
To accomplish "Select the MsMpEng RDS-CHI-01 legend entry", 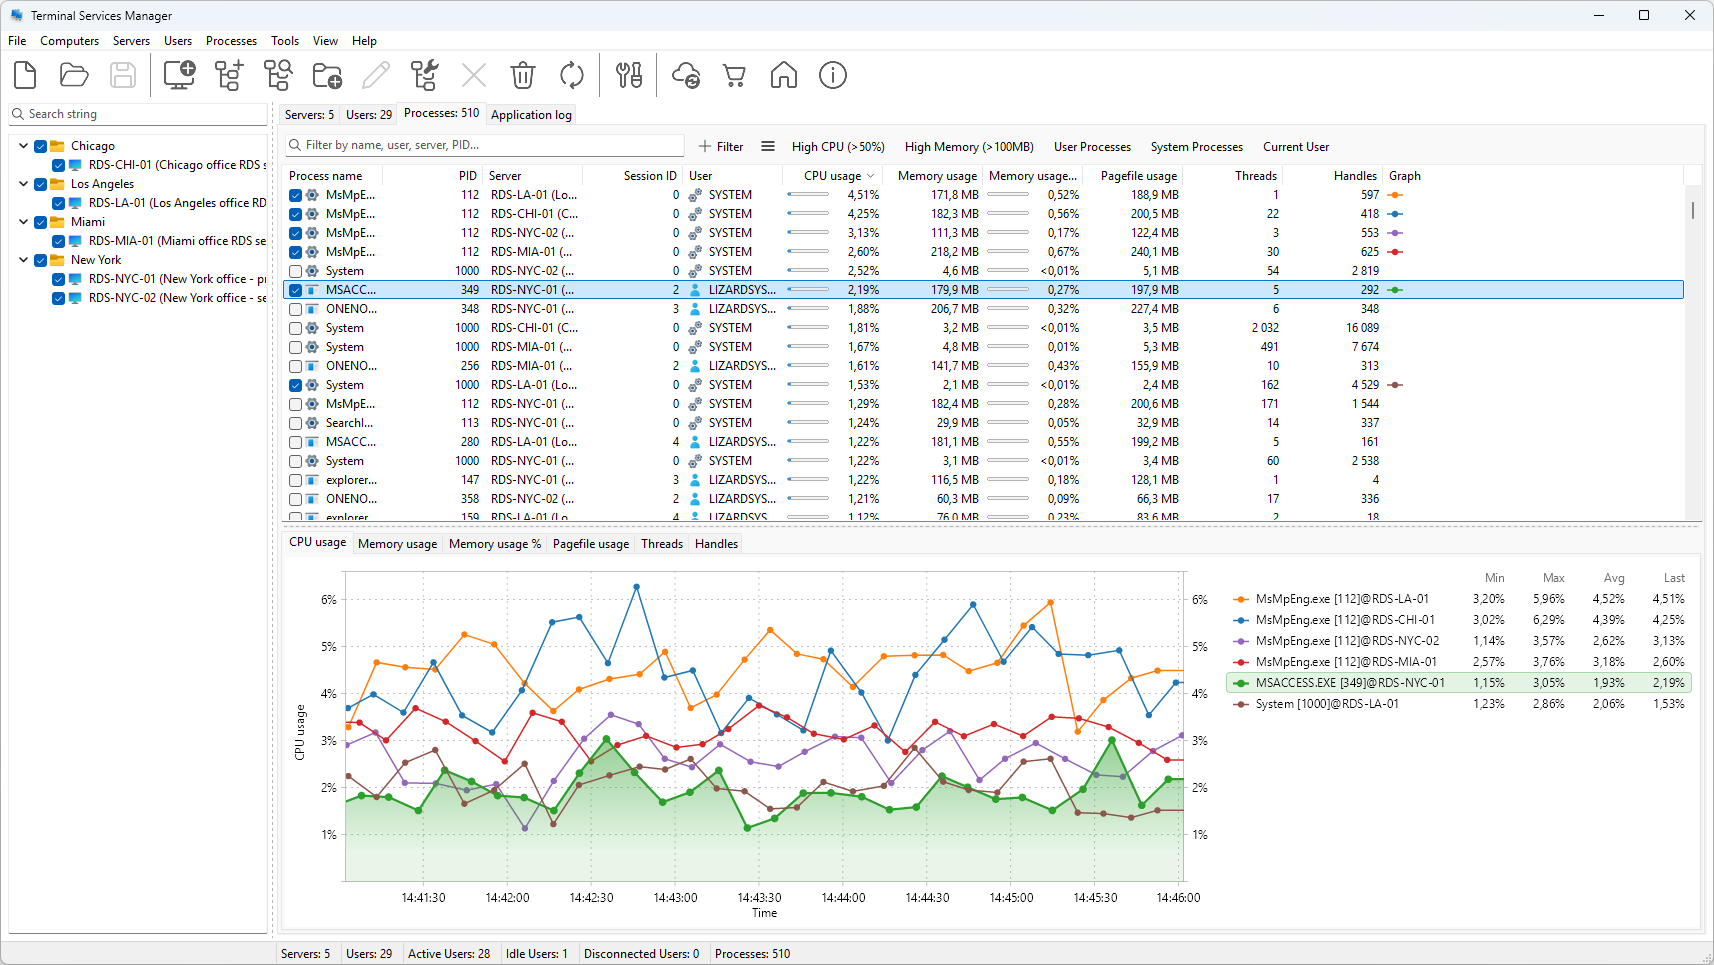I will [x=1345, y=620].
